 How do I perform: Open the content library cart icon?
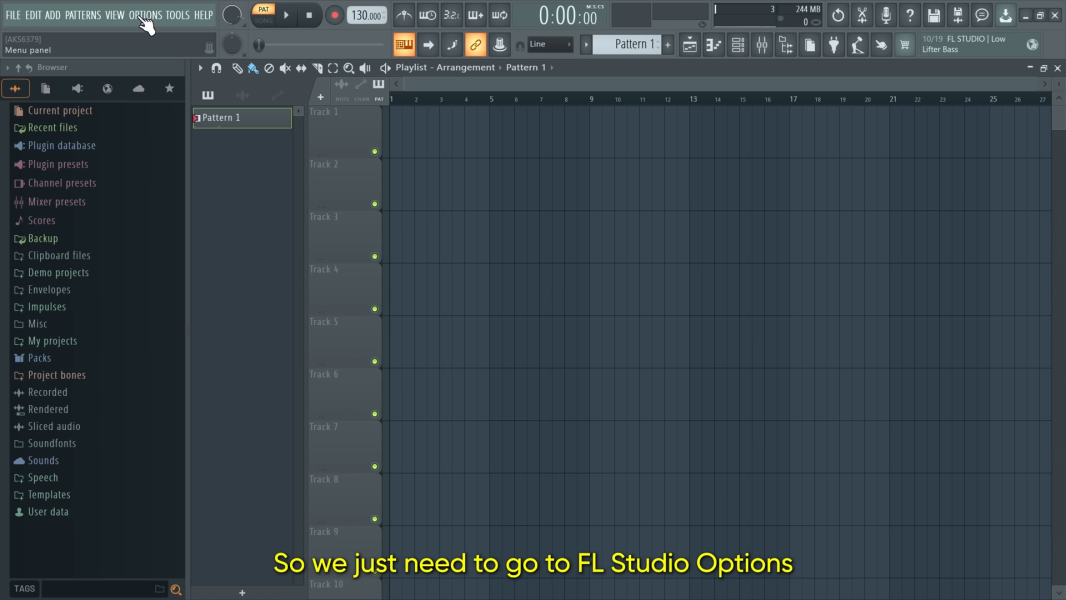tap(904, 45)
